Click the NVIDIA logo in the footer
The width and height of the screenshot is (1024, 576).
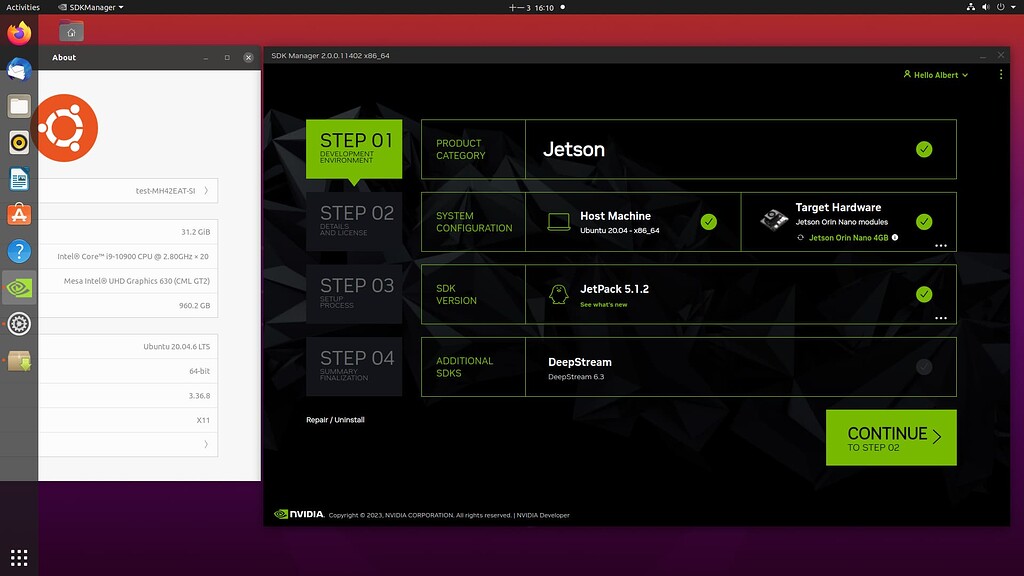tap(296, 514)
